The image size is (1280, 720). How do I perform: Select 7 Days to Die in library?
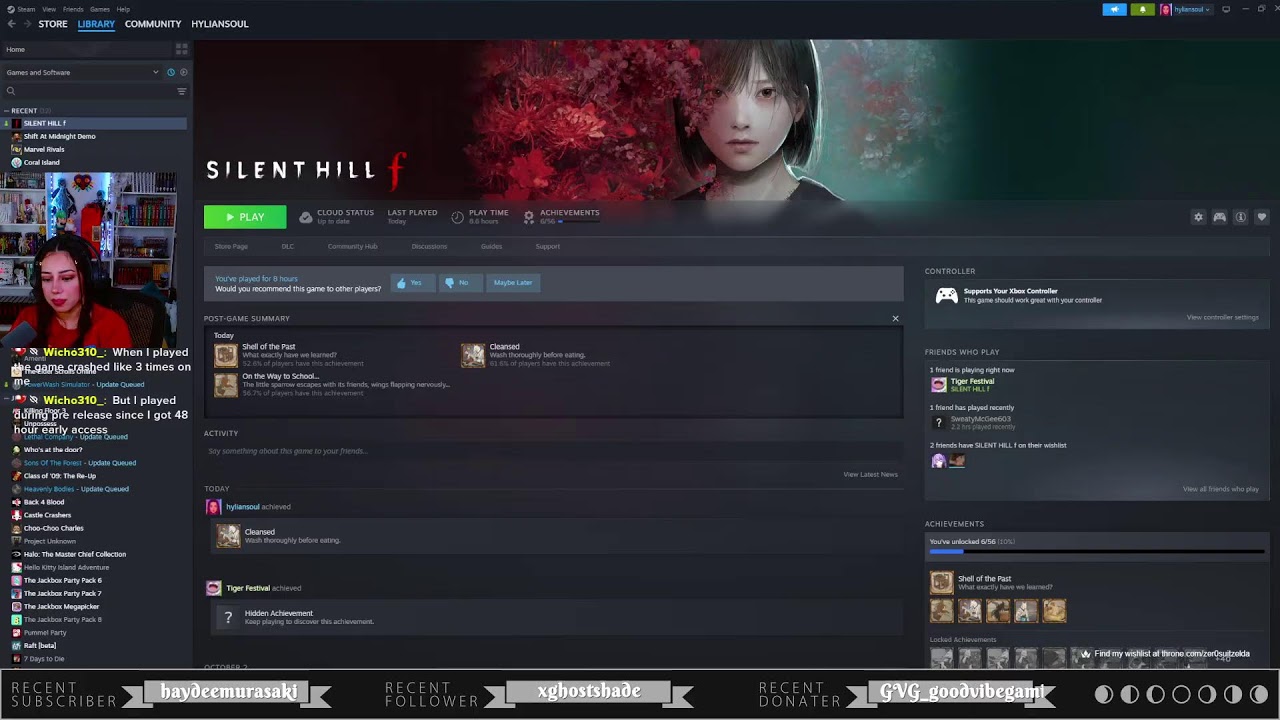(44, 658)
